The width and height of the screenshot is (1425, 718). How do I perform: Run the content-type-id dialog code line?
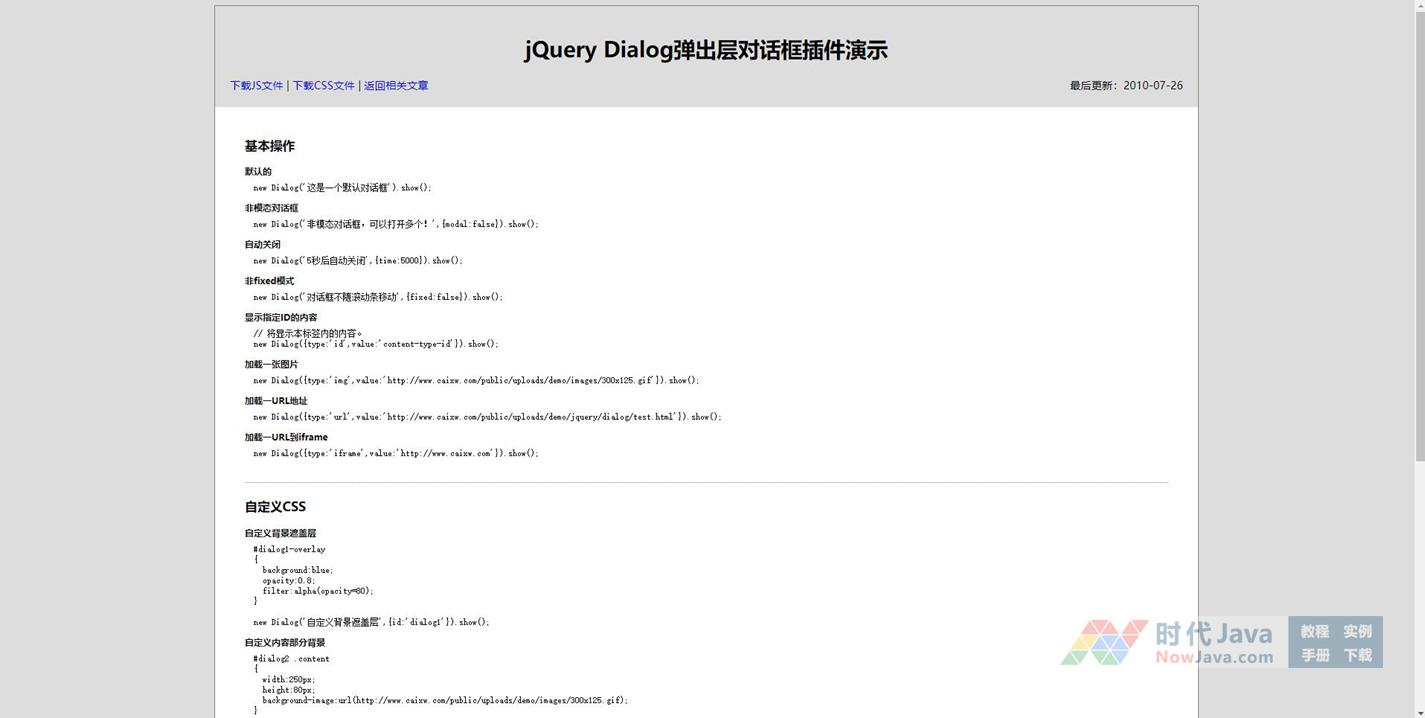click(375, 344)
